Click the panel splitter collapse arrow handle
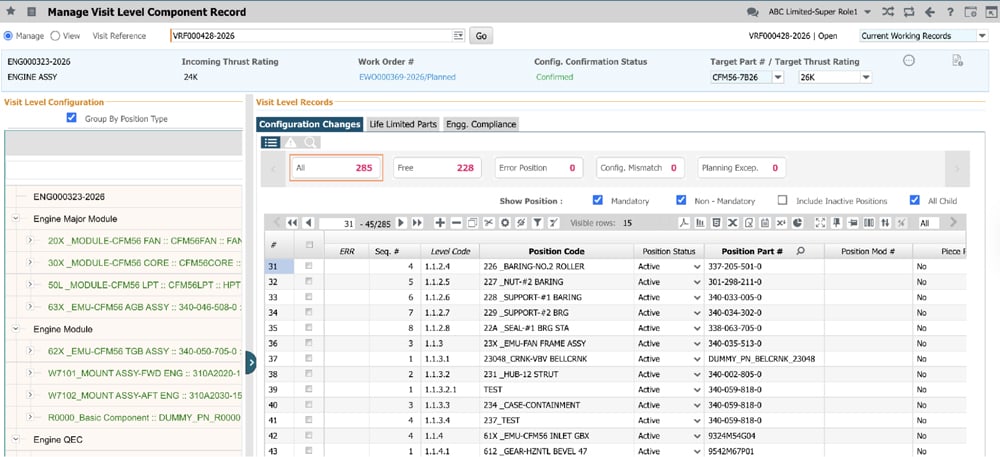 click(x=251, y=362)
